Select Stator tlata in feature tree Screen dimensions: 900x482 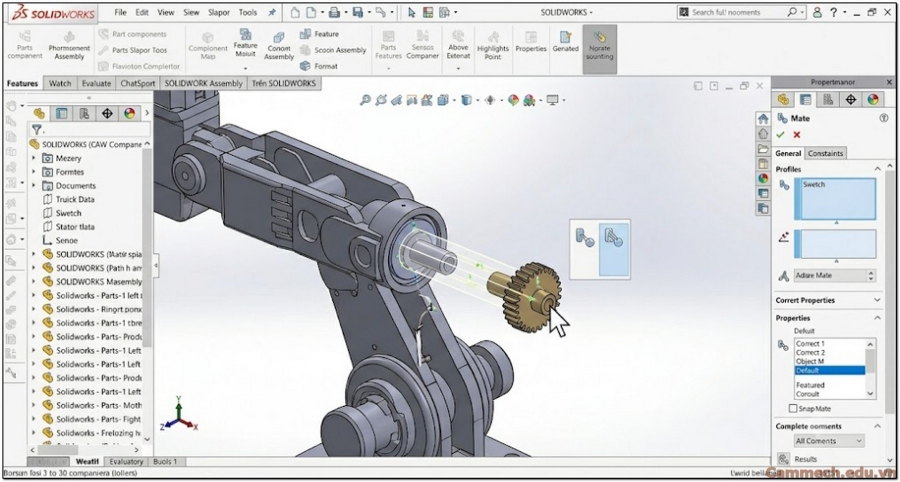[75, 227]
